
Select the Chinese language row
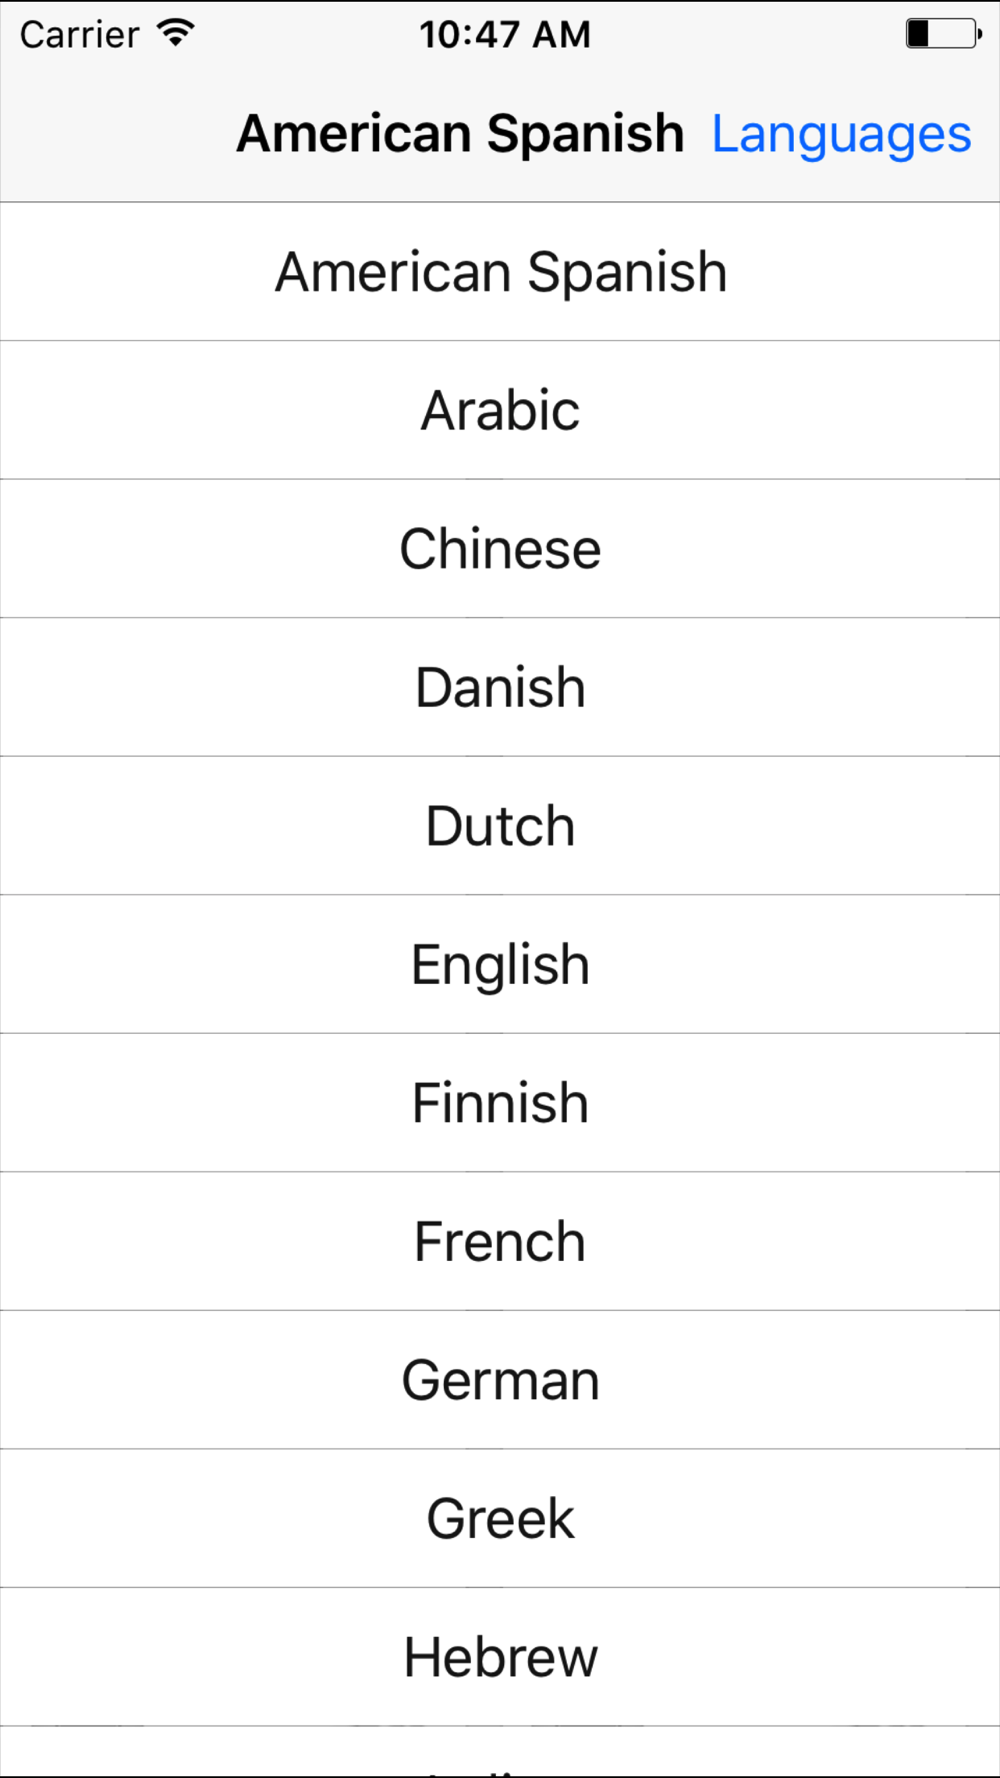(x=500, y=549)
